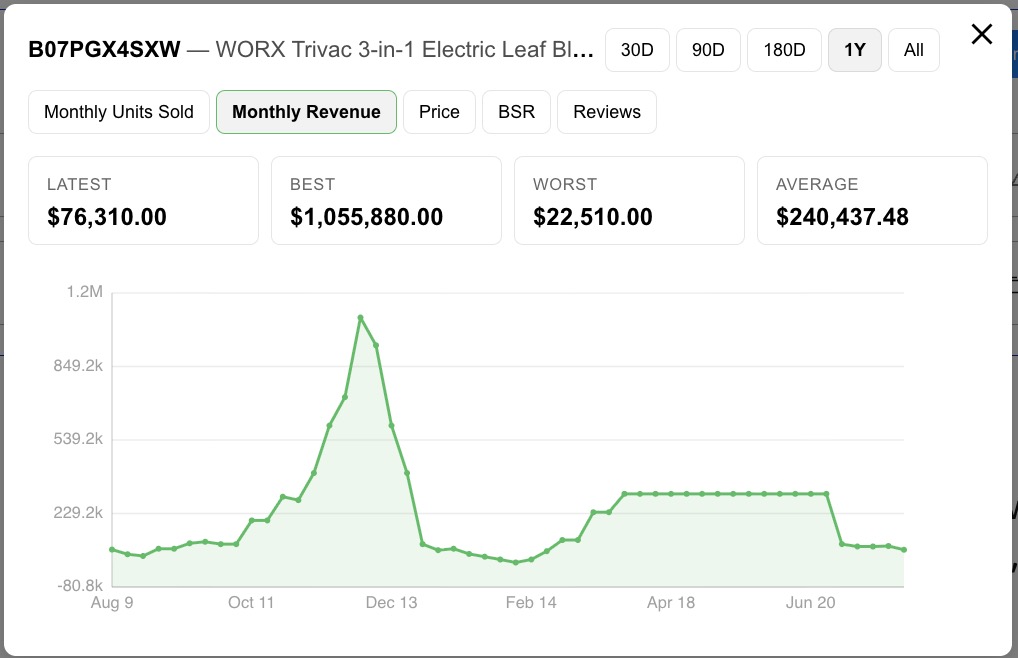
Task: Click the -80.8k y-axis label
Action: [80, 586]
